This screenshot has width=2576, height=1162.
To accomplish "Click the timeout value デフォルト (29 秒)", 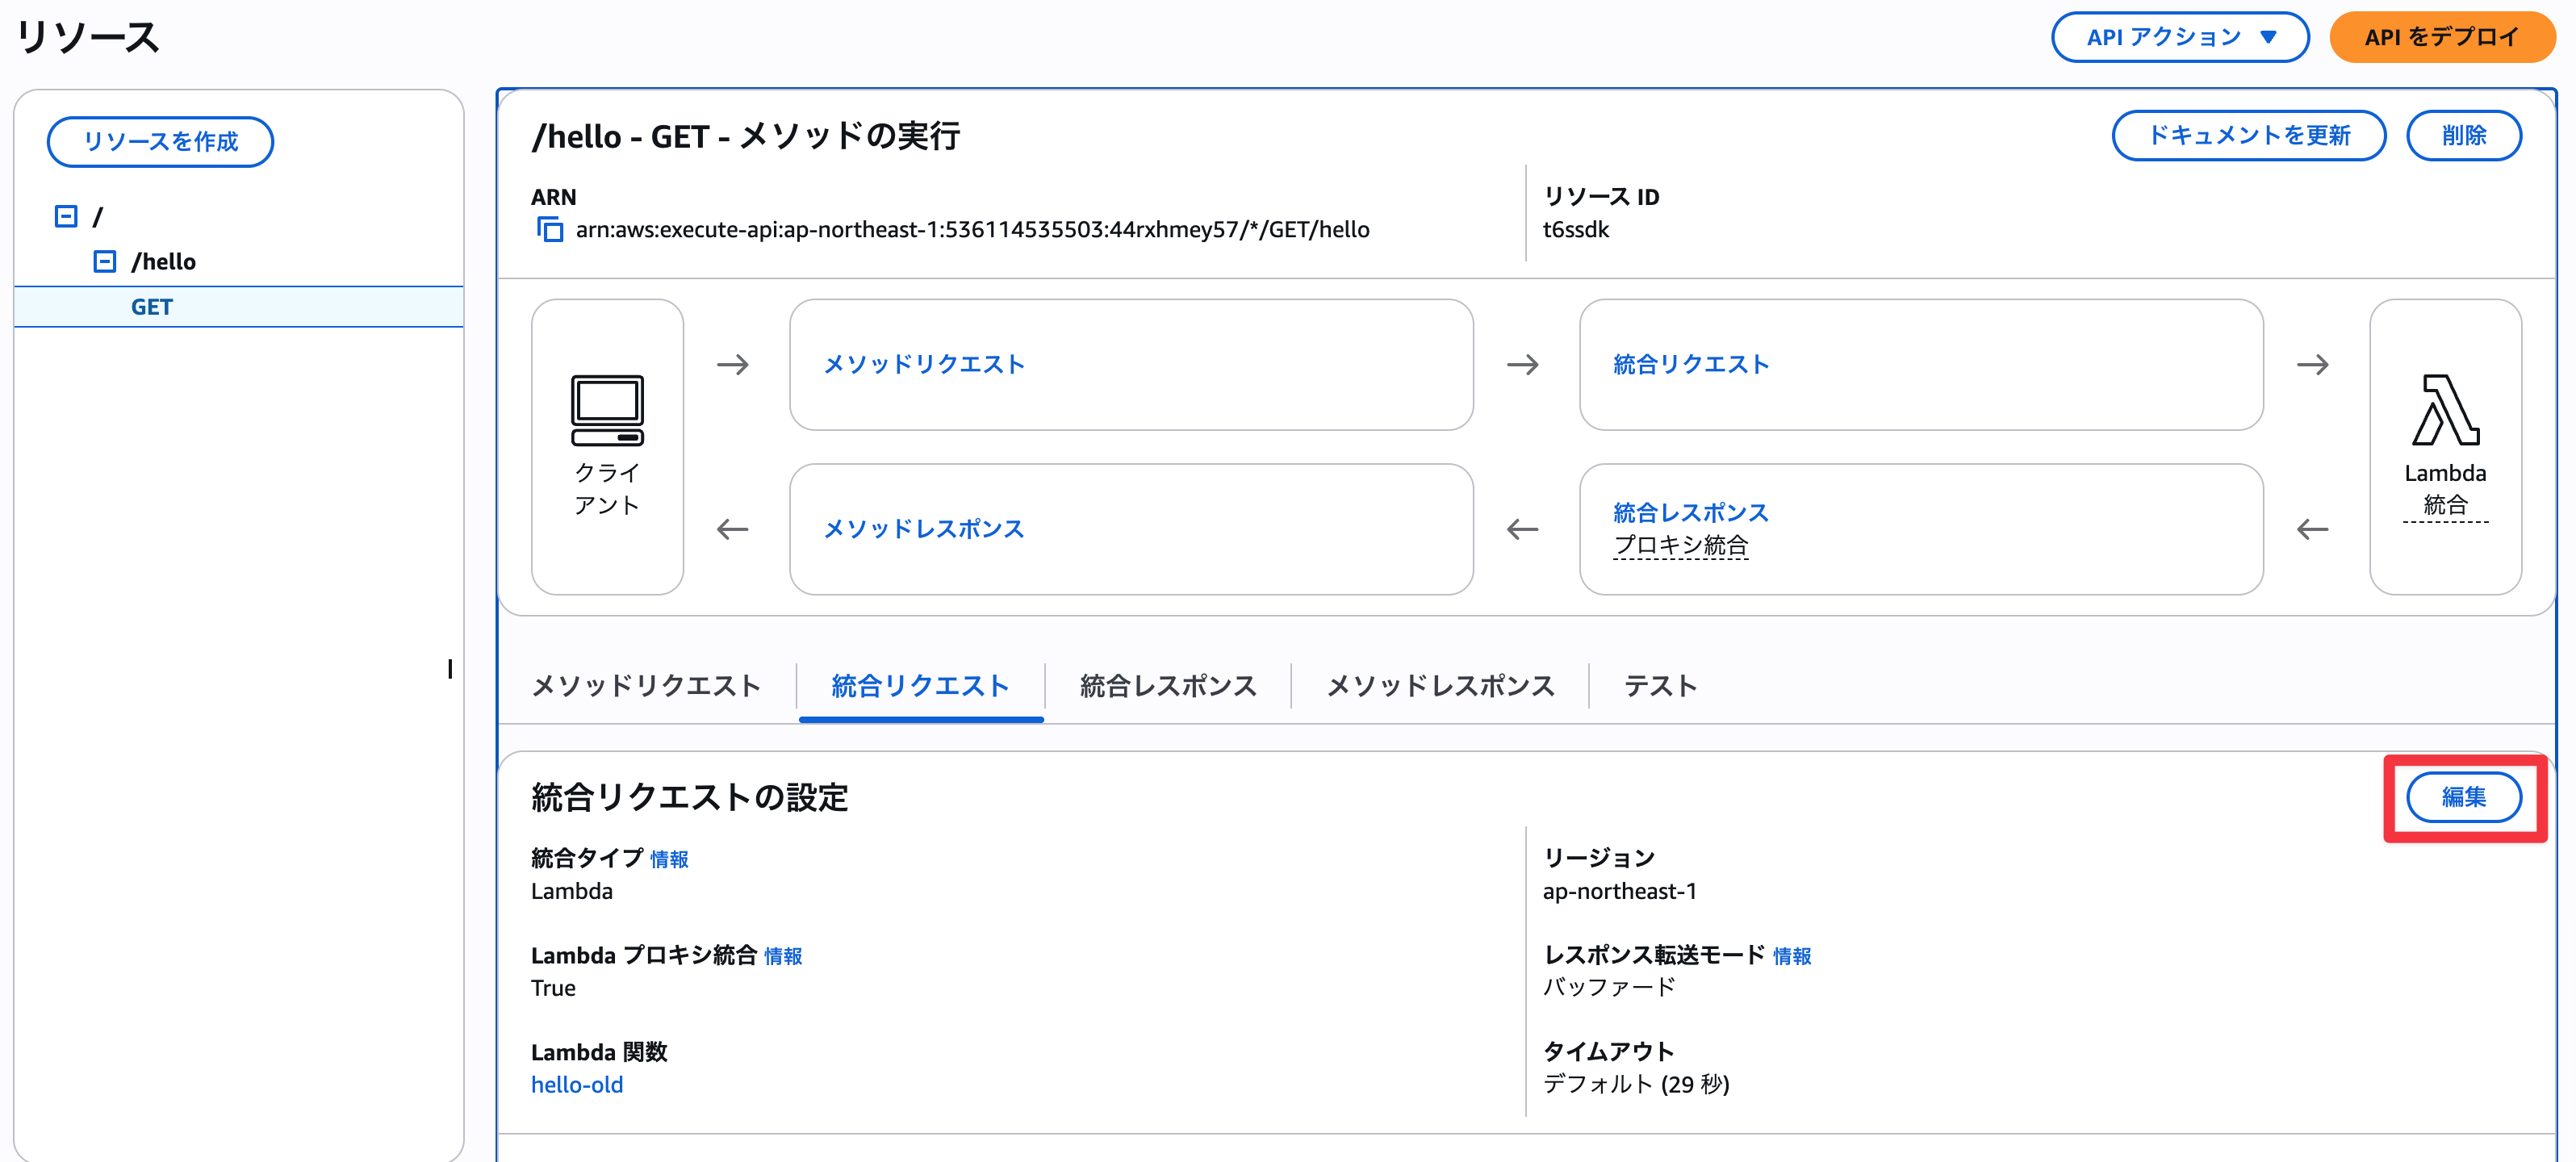I will coord(1636,1084).
